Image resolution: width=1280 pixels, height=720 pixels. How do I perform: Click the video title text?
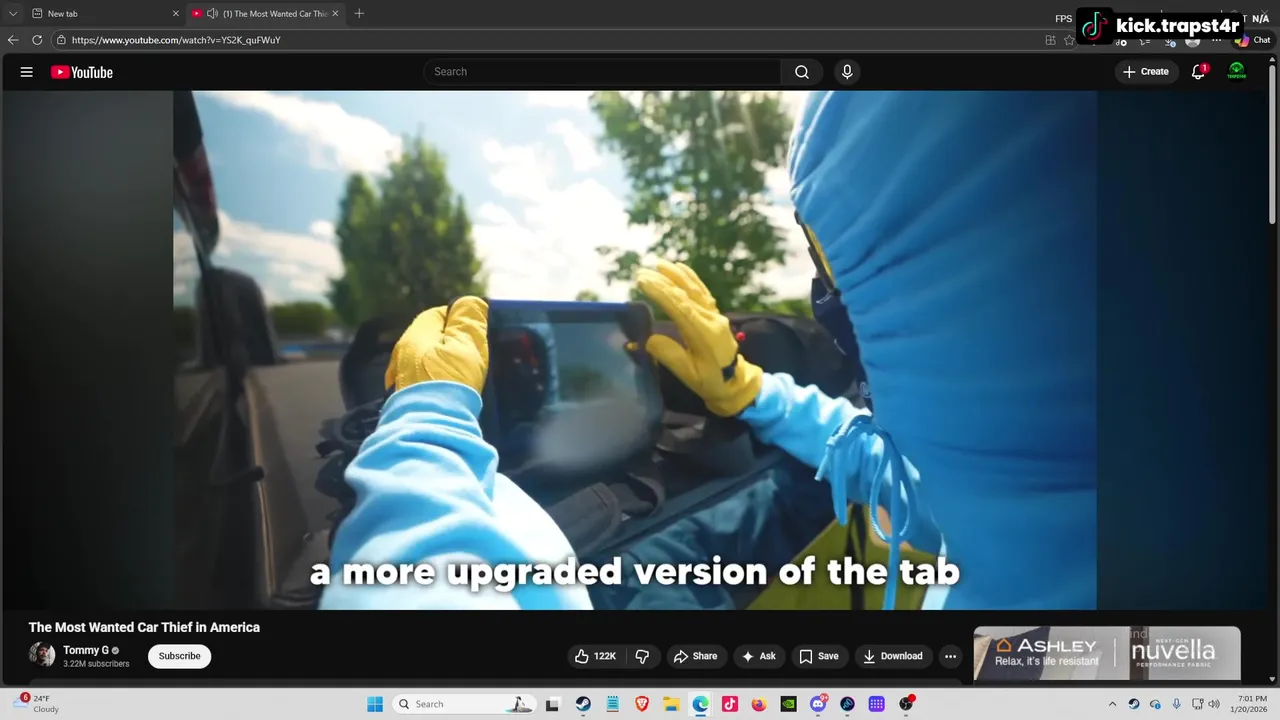pyautogui.click(x=144, y=627)
